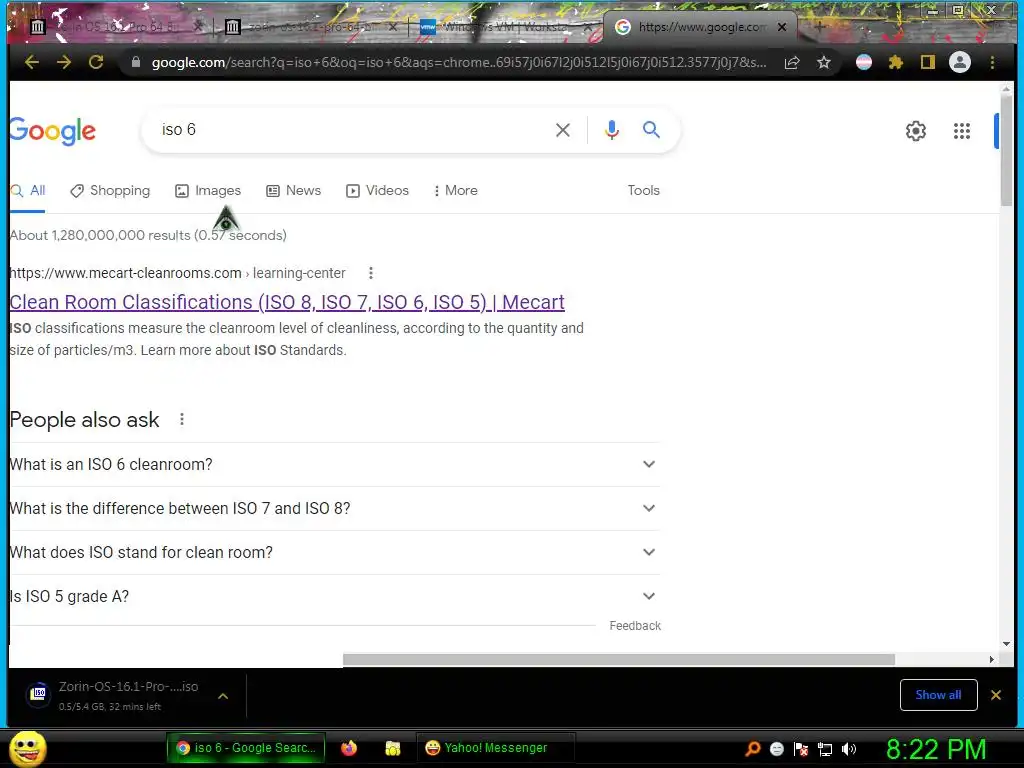1024x768 pixels.
Task: Reload the Google search page
Action: pos(96,62)
